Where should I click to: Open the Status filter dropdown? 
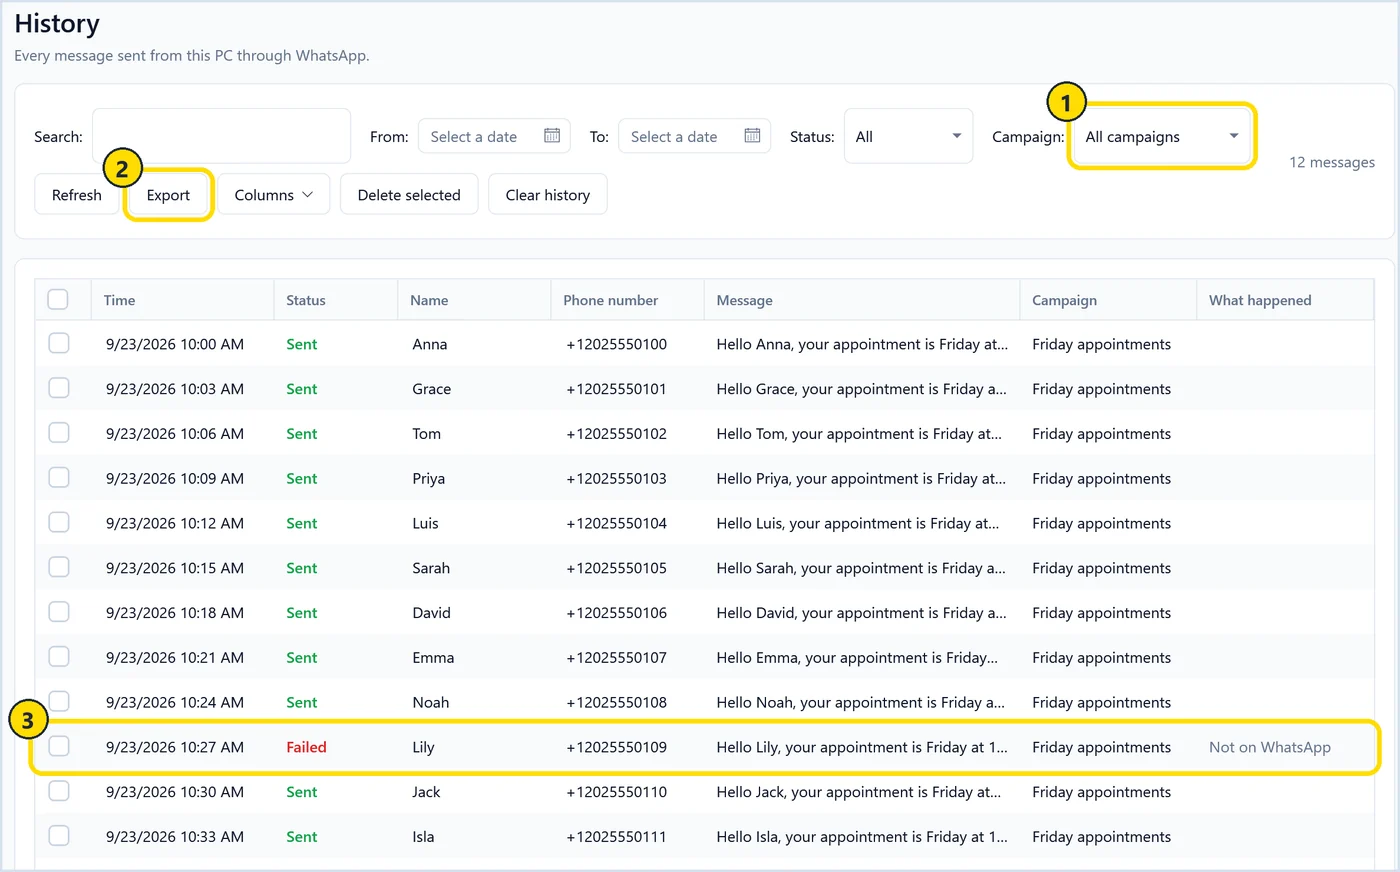point(908,136)
